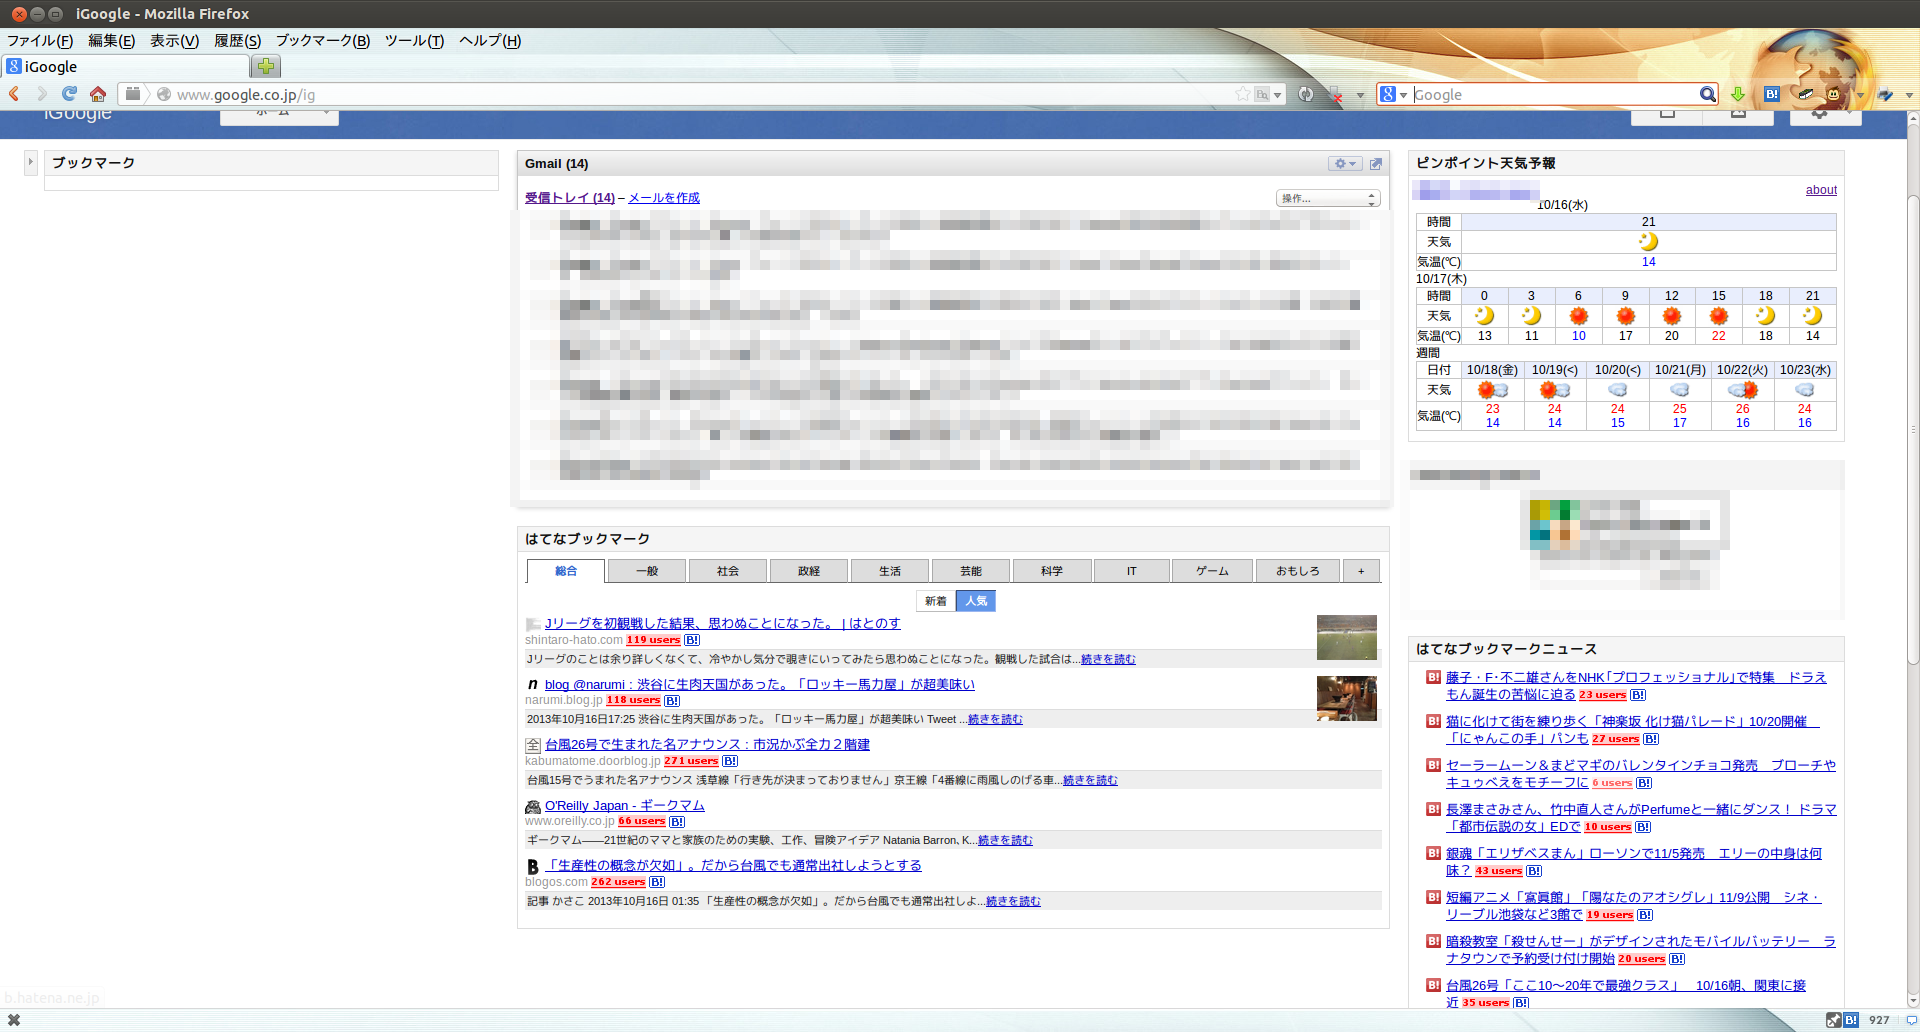The height and width of the screenshot is (1032, 1920).
Task: Select the ゲーム tab
Action: (1213, 571)
